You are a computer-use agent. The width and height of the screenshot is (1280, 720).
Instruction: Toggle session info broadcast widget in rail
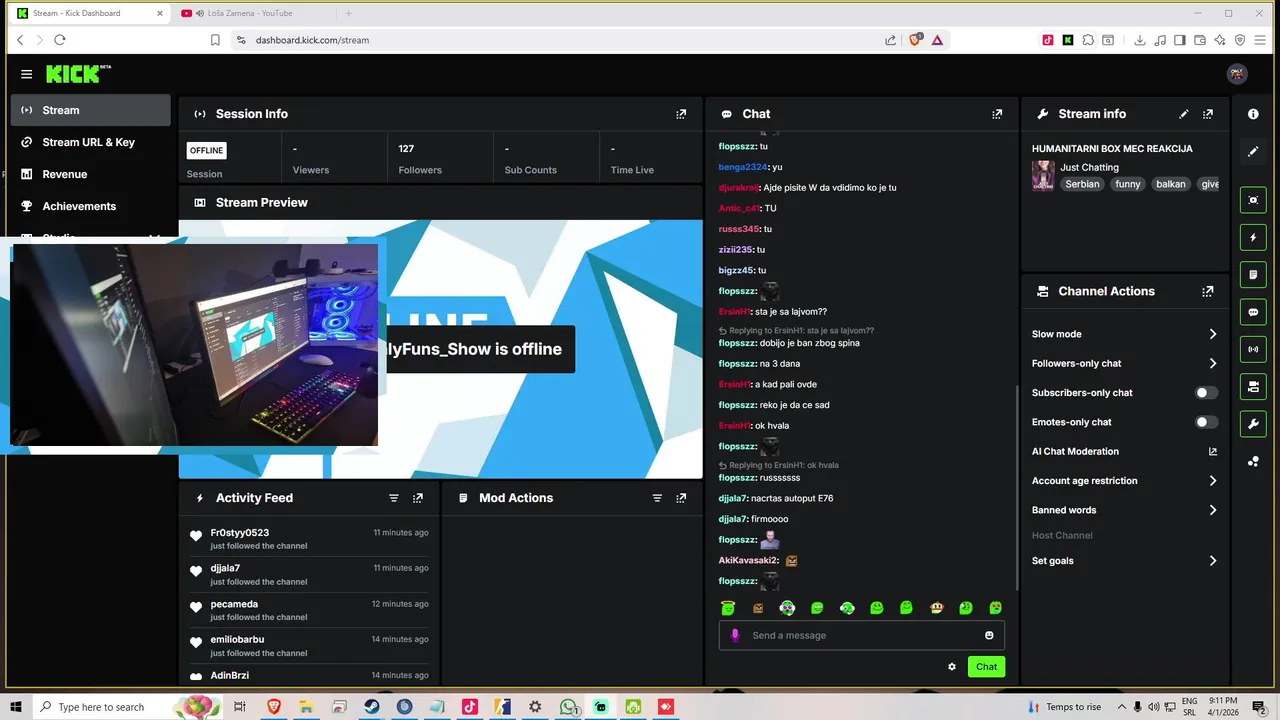pyautogui.click(x=1253, y=349)
